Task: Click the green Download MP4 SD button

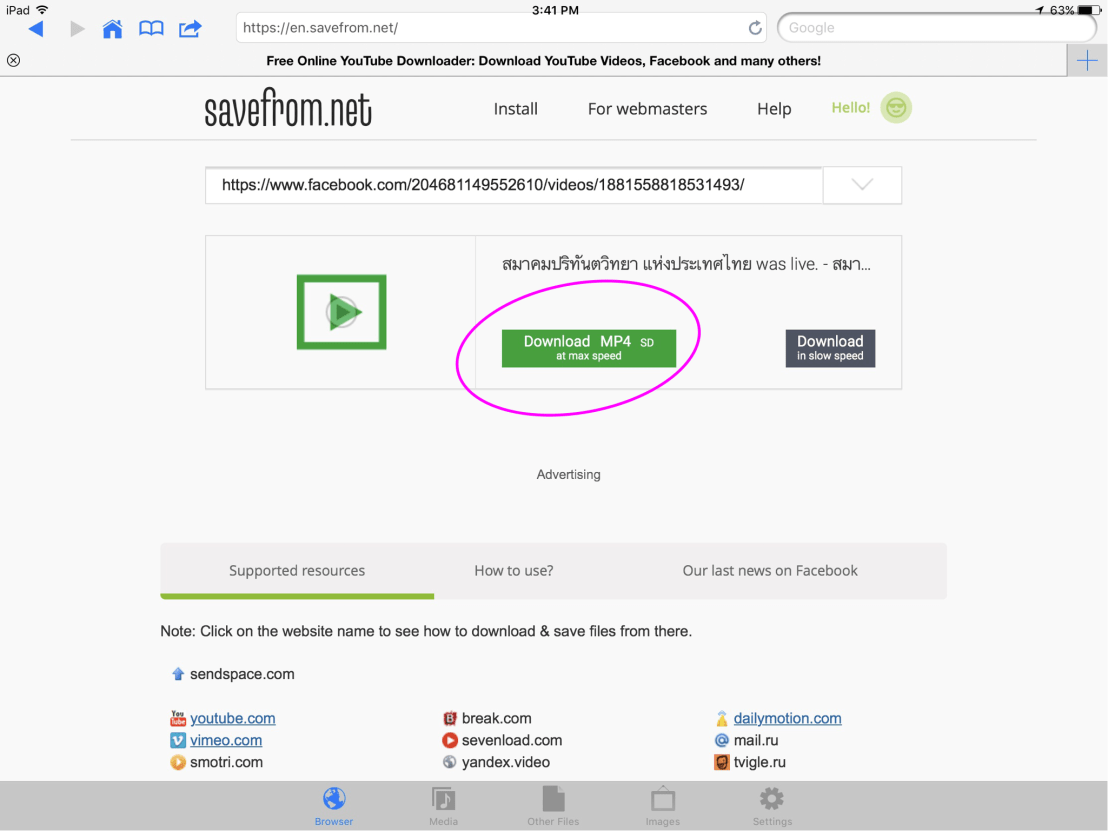Action: [x=588, y=348]
